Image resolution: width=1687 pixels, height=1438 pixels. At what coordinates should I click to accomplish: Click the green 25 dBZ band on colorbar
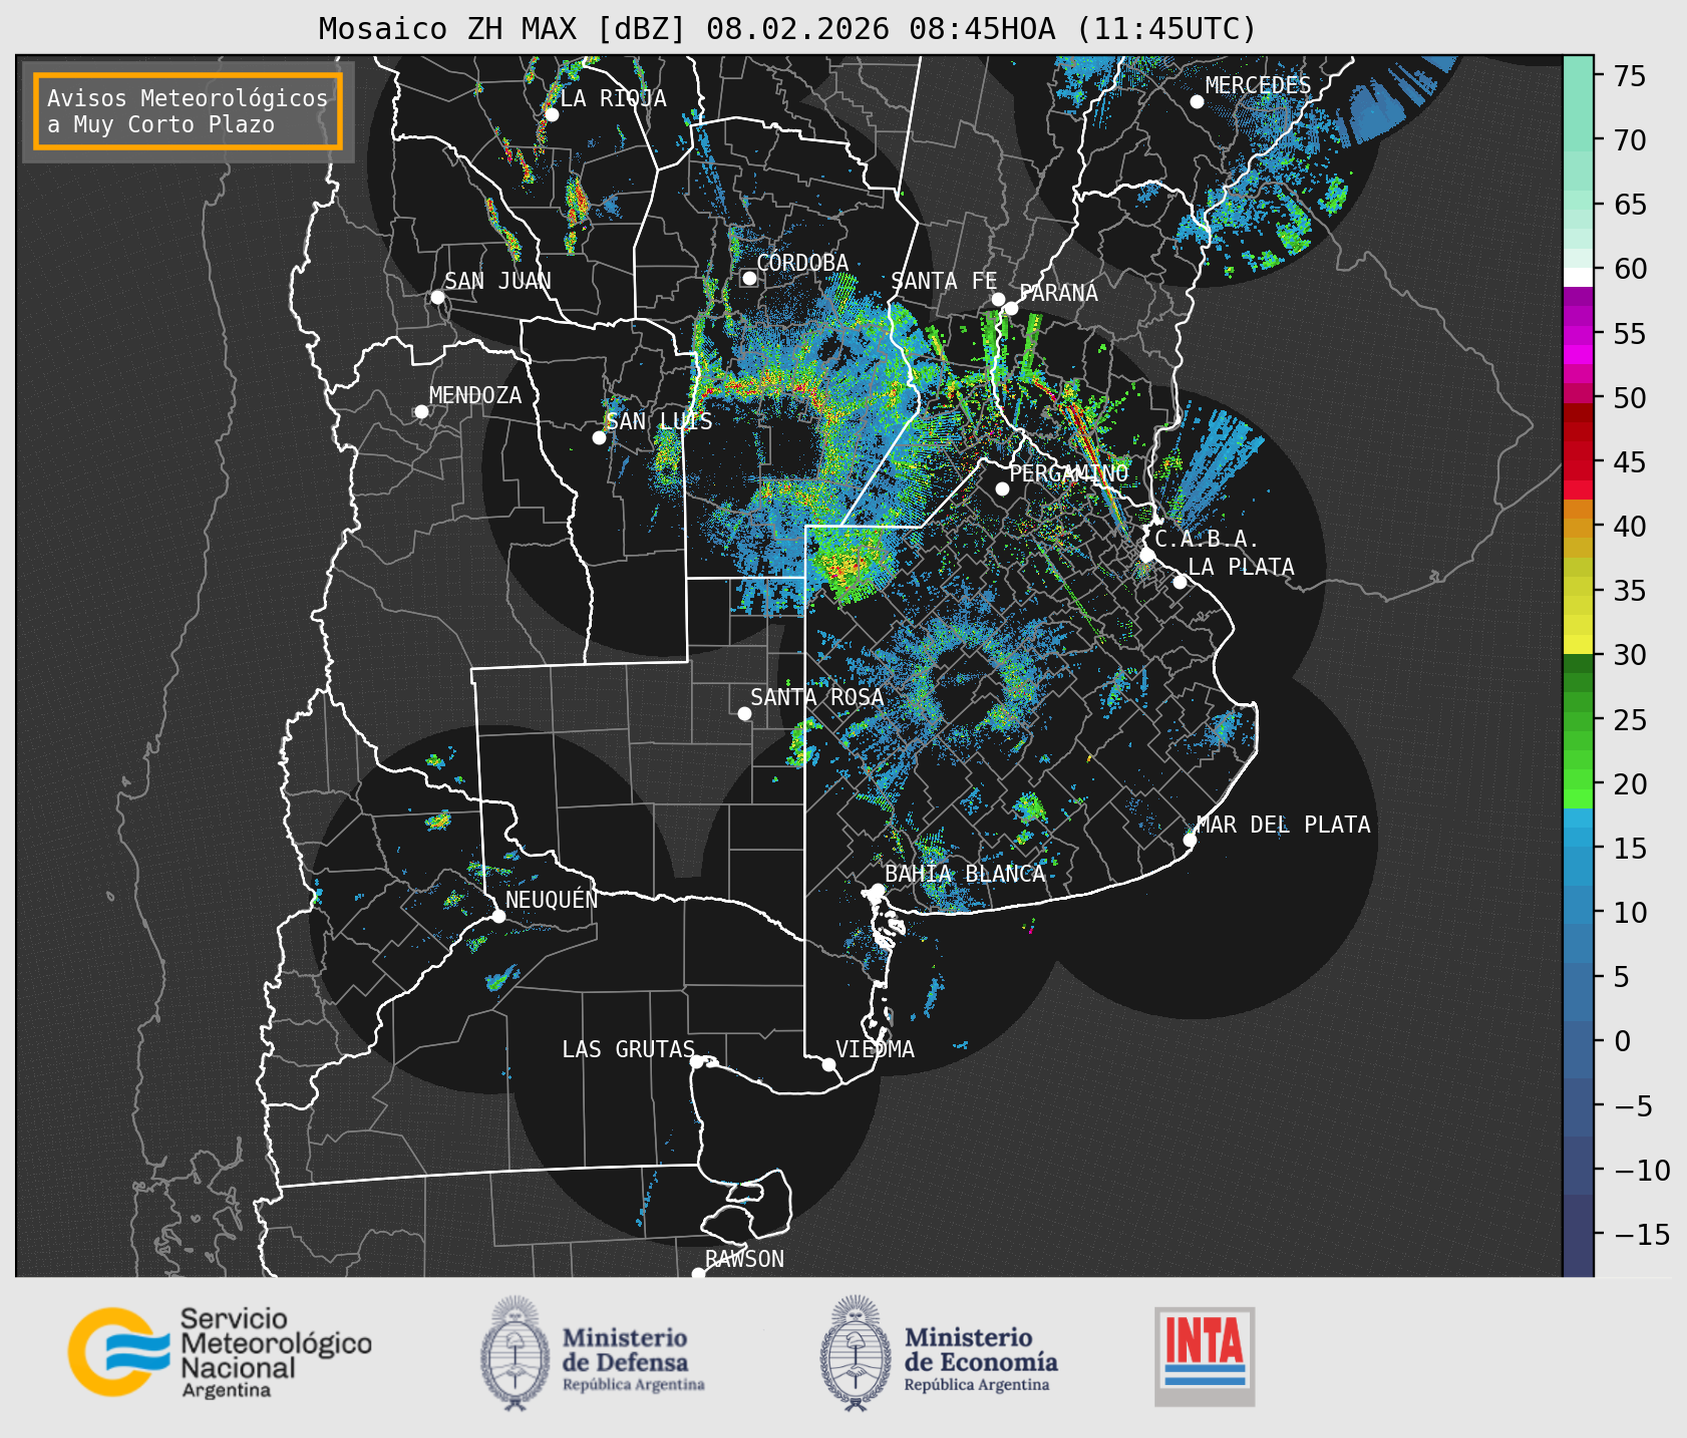click(x=1577, y=719)
